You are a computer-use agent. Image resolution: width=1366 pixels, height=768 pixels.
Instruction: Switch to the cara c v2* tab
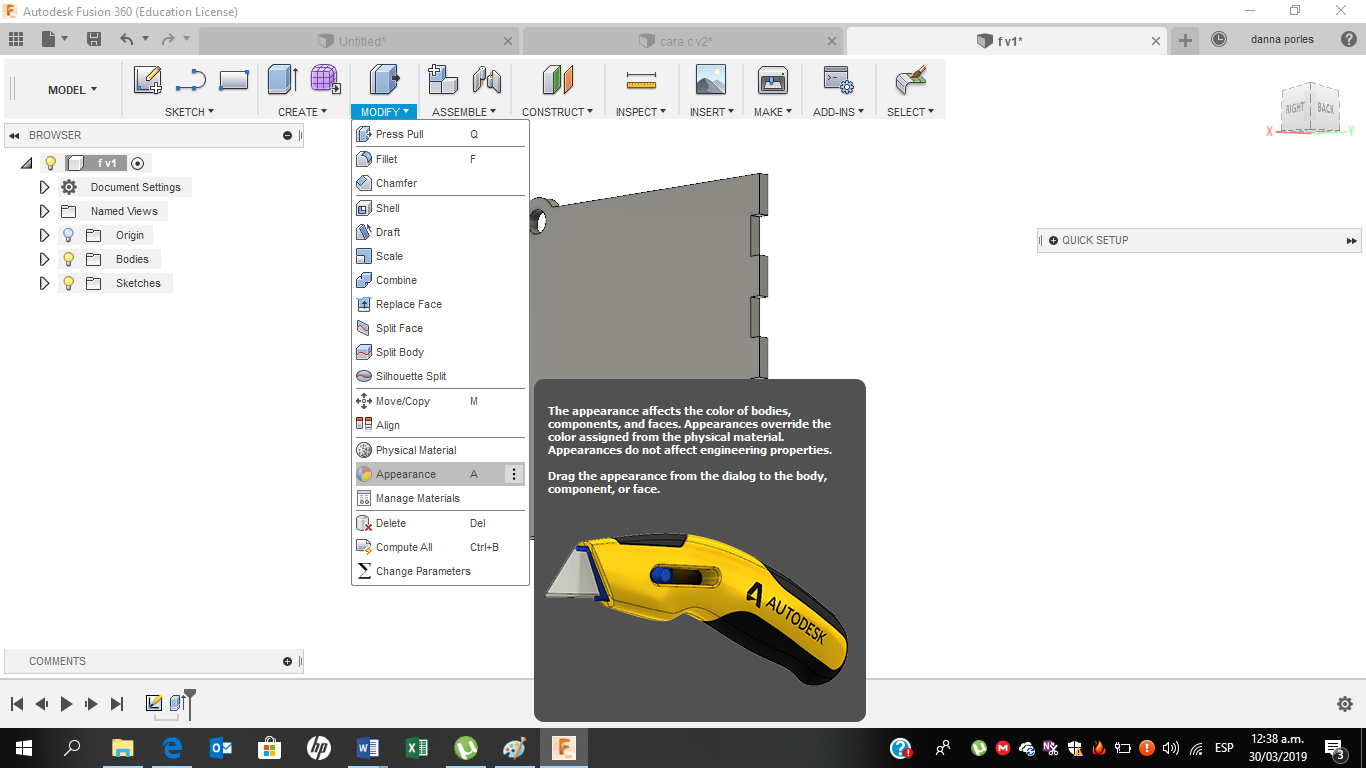click(684, 41)
